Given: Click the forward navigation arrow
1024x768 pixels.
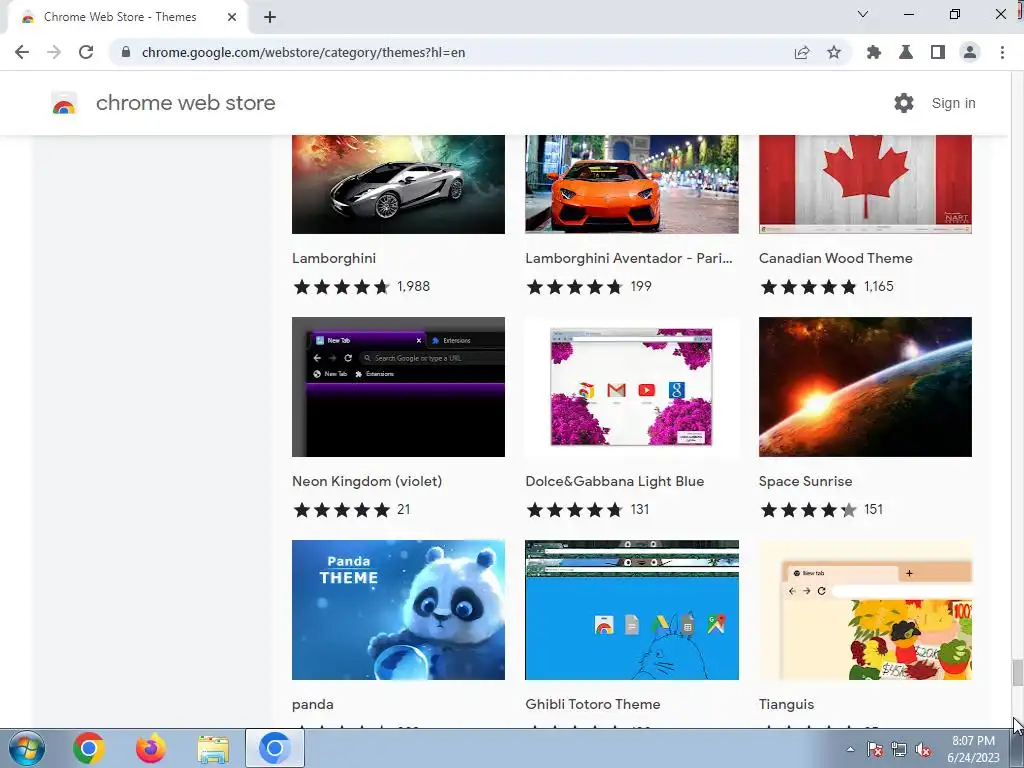Looking at the screenshot, I should [54, 52].
